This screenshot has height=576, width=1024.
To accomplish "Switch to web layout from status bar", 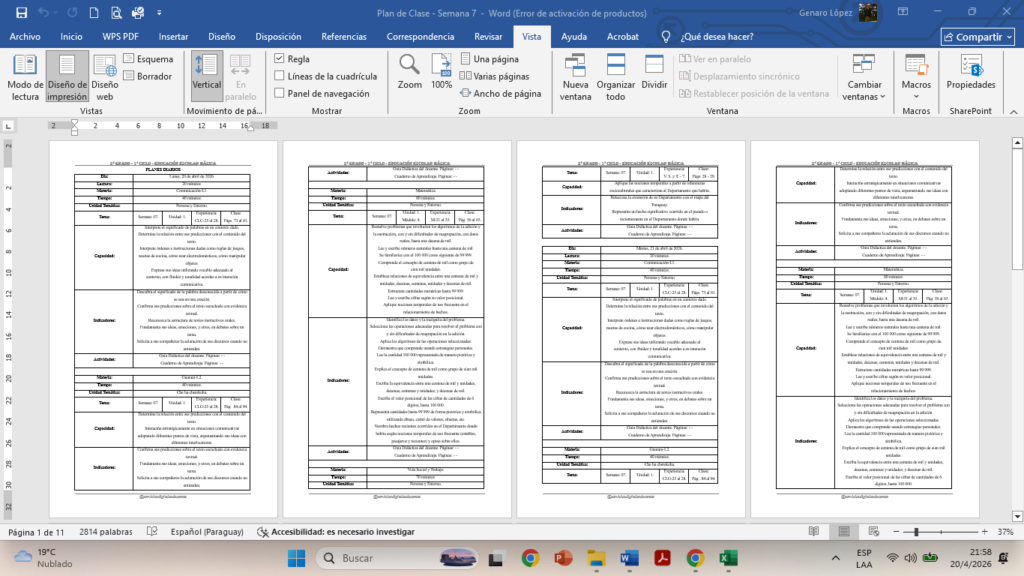I will (874, 532).
